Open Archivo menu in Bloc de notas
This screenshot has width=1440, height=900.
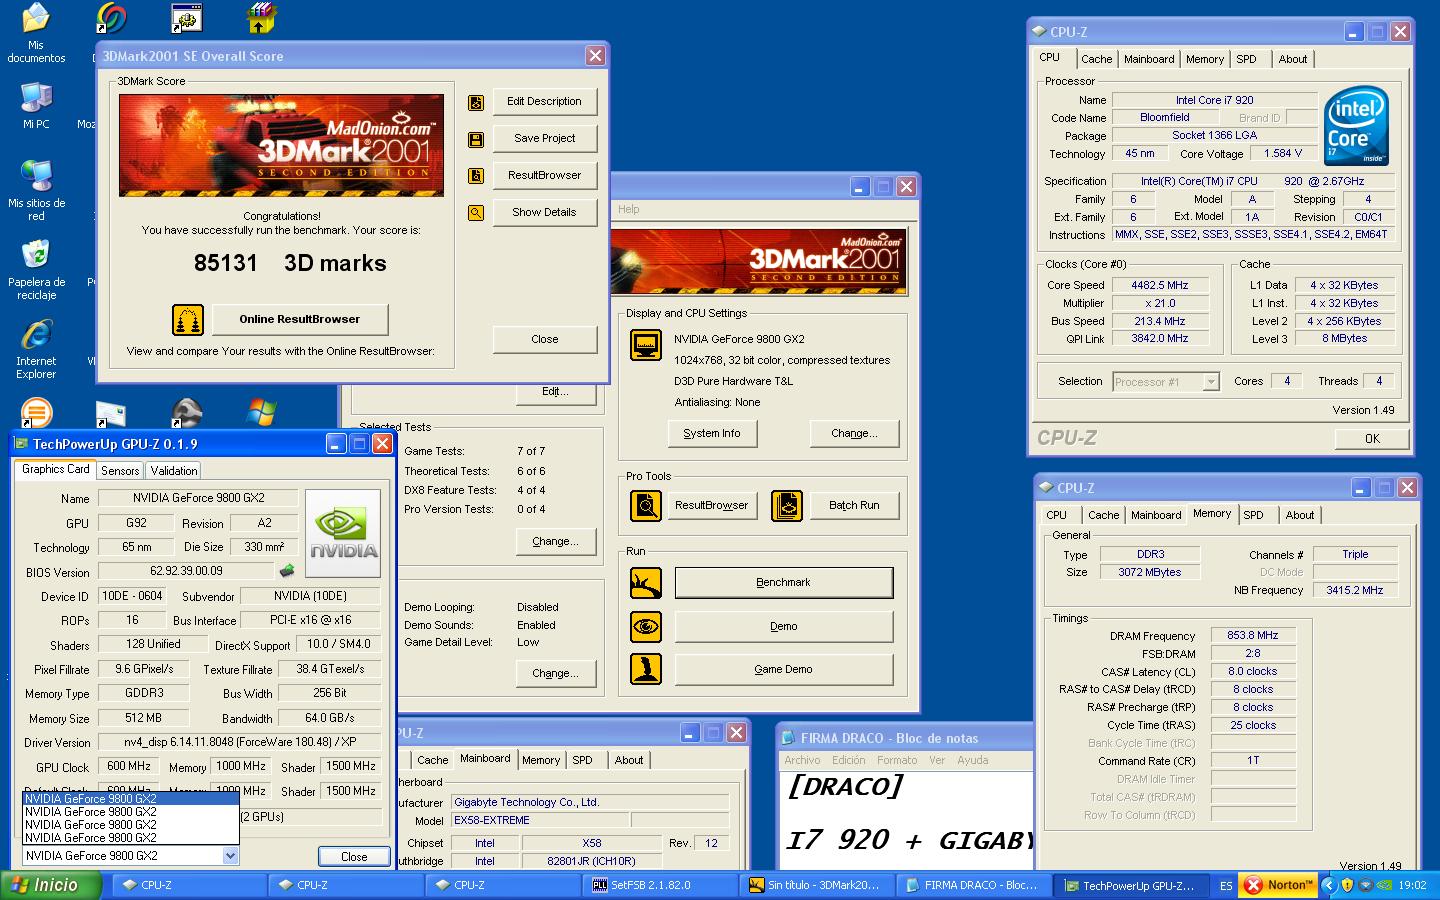[x=802, y=761]
